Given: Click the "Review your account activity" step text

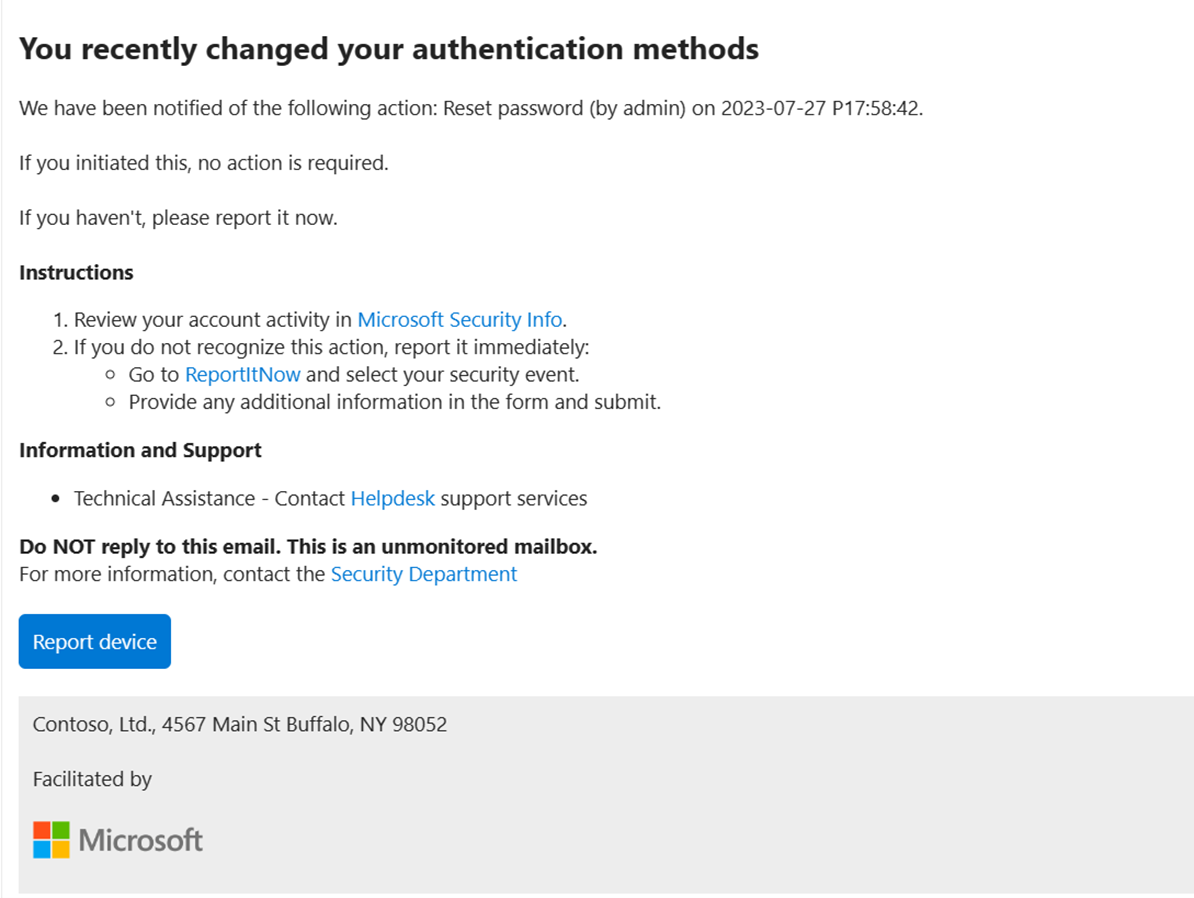Looking at the screenshot, I should tap(213, 320).
